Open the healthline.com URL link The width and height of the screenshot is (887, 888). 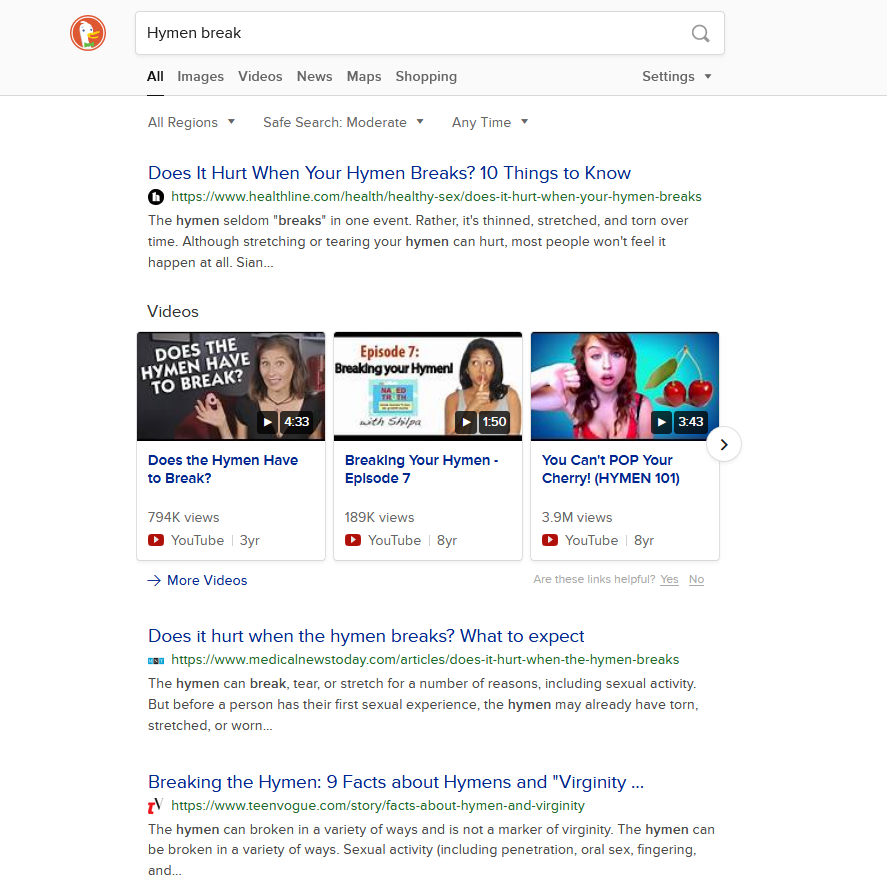[436, 197]
